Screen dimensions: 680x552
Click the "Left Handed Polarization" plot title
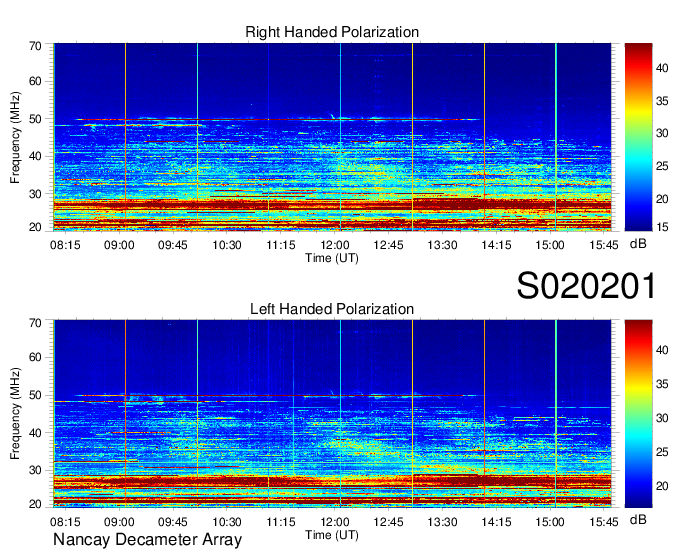click(332, 309)
